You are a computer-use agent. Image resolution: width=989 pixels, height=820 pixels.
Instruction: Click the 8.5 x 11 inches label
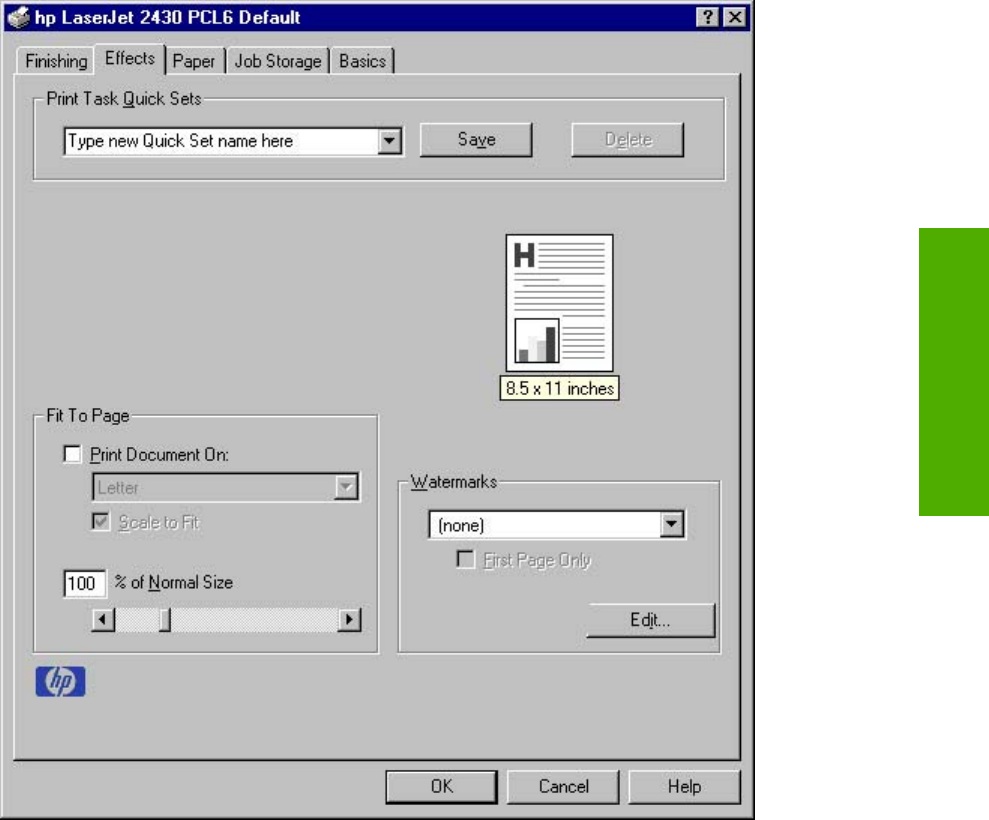559,388
